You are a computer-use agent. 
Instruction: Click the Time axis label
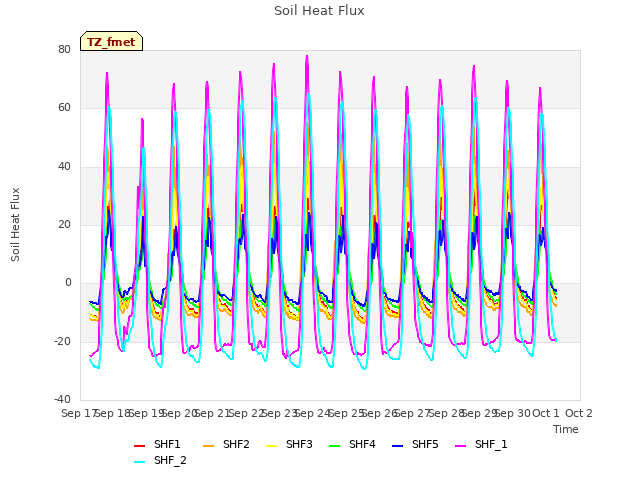[566, 429]
